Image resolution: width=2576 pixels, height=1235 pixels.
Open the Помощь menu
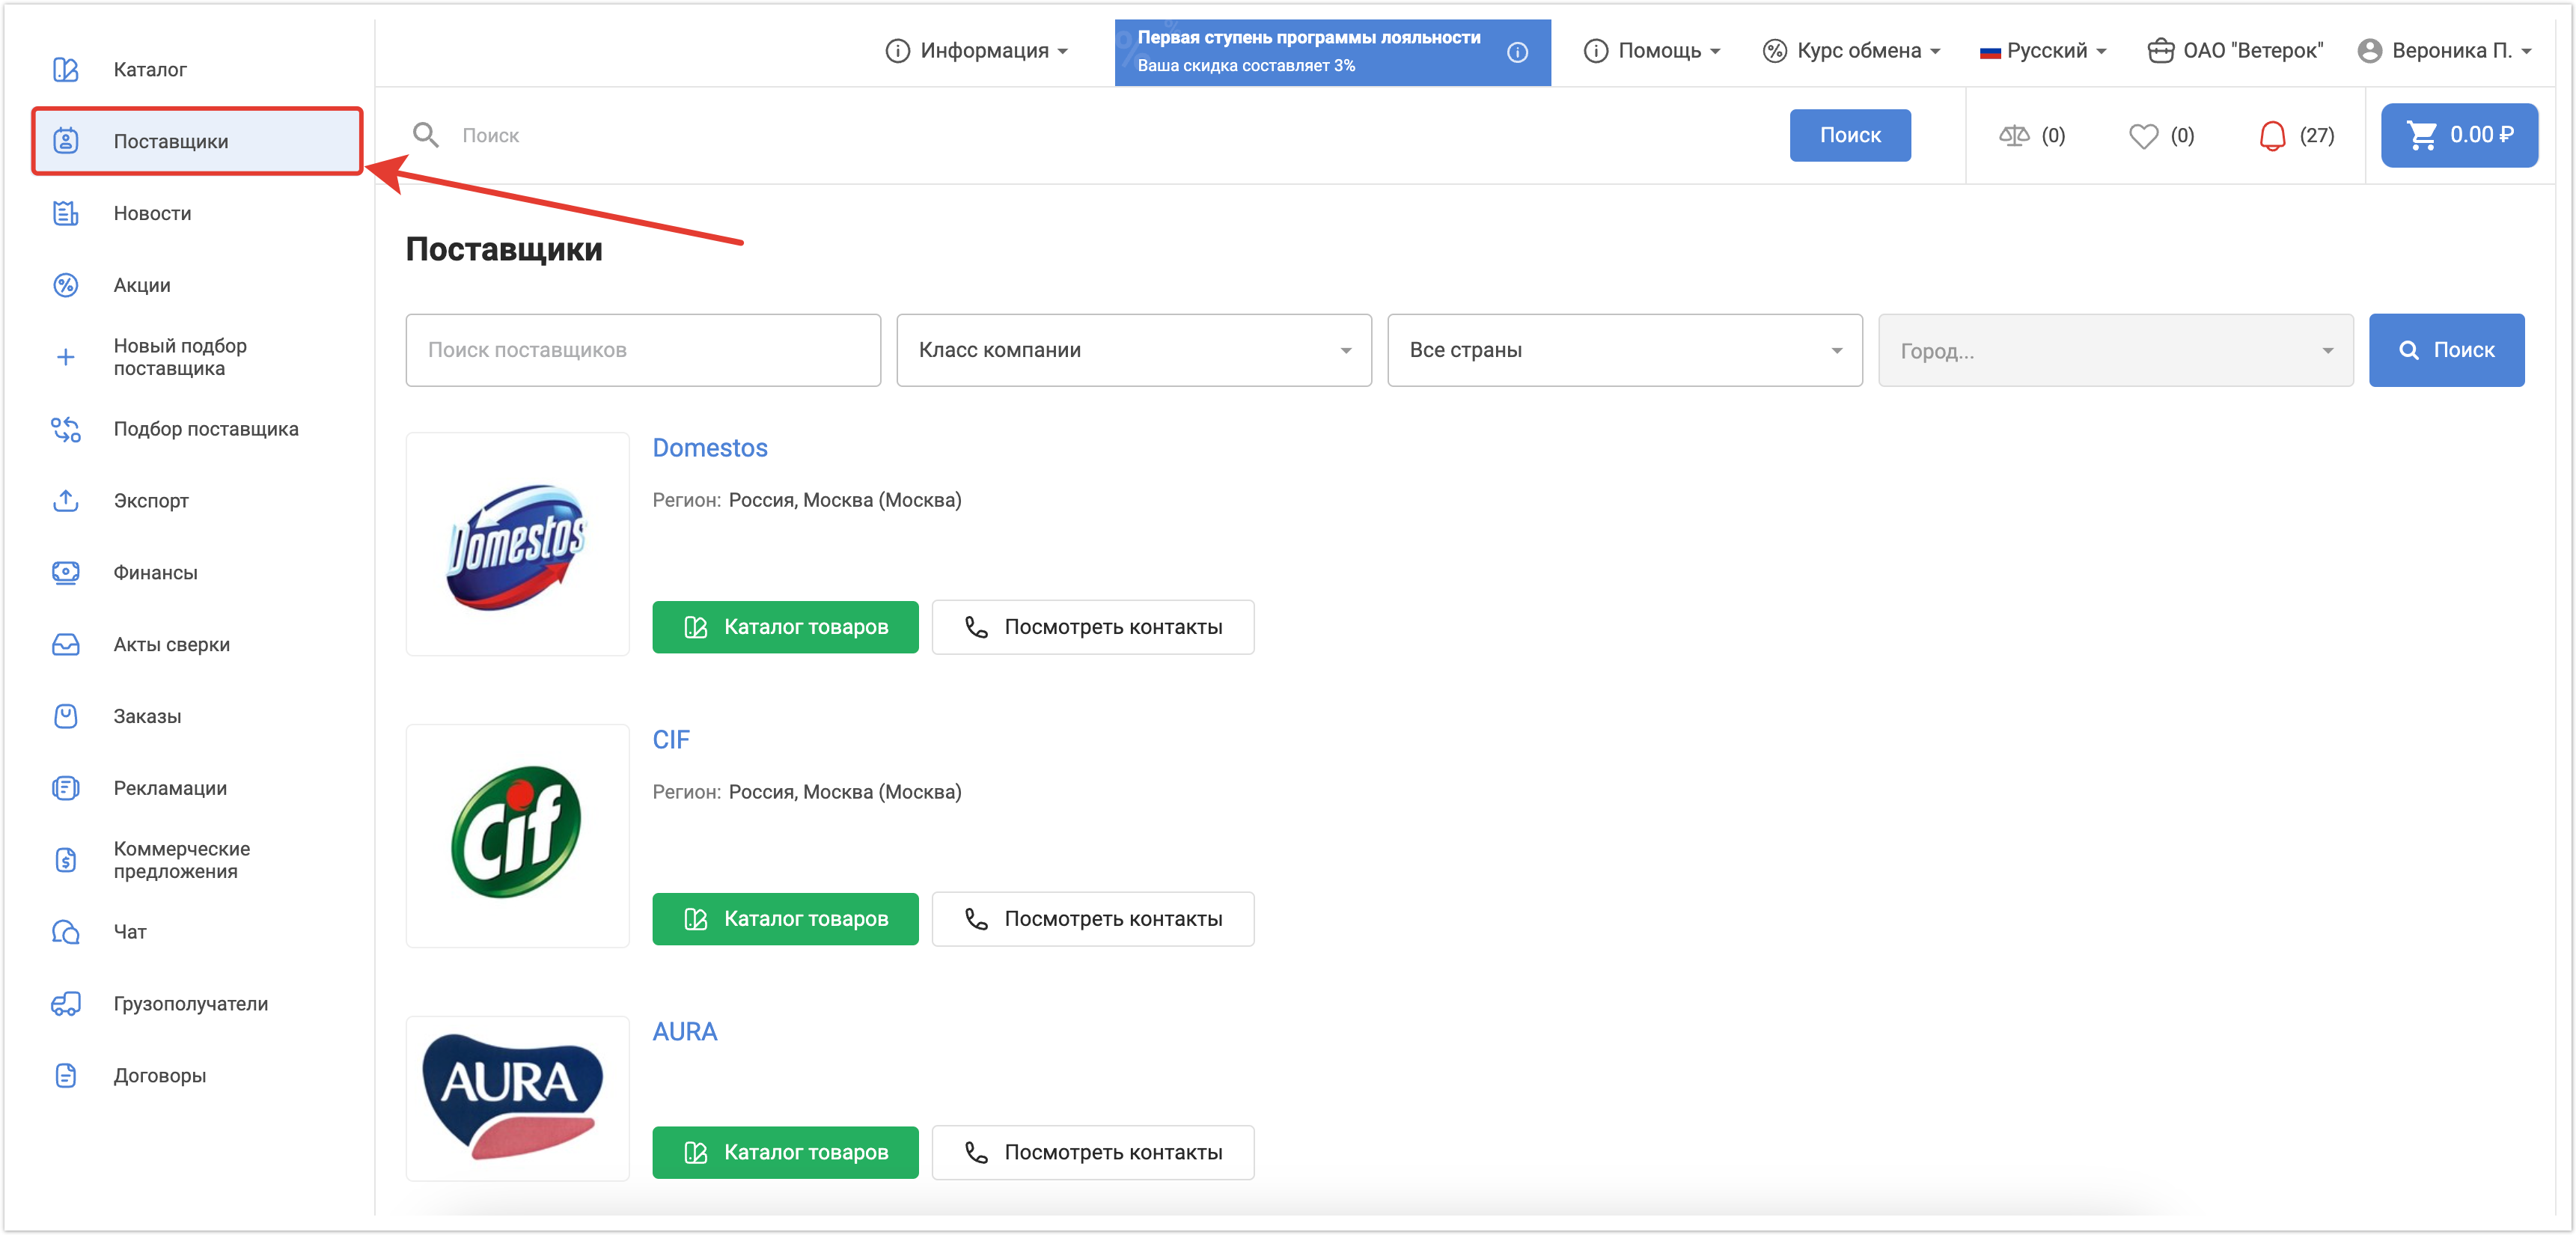tap(1652, 51)
